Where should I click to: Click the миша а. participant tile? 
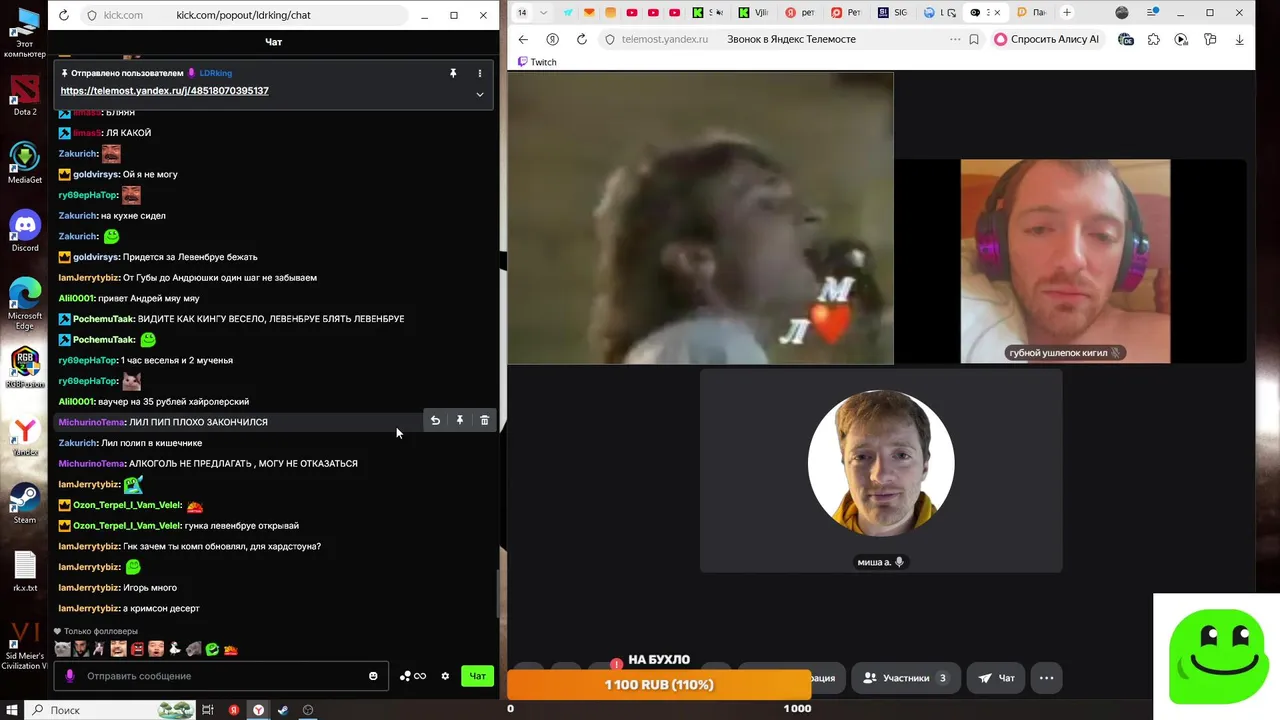tap(881, 470)
